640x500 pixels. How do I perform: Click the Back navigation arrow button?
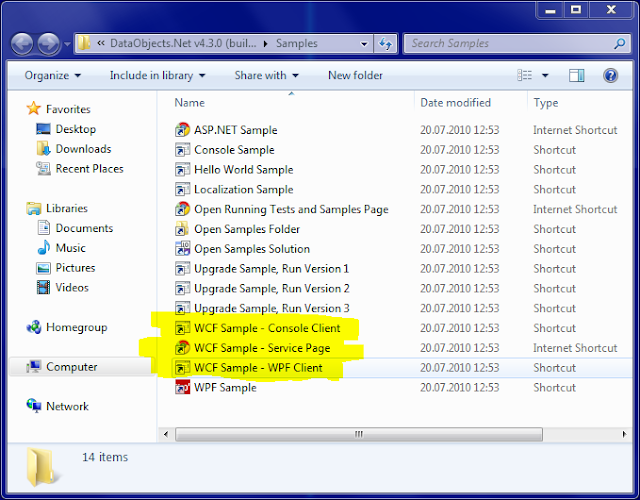point(22,44)
